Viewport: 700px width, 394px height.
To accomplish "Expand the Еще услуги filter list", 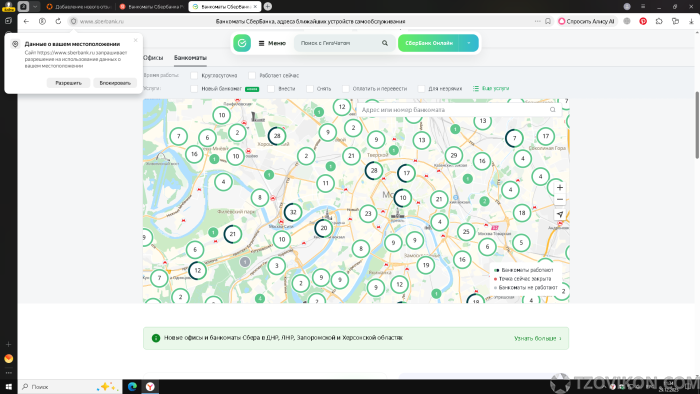I will [491, 88].
